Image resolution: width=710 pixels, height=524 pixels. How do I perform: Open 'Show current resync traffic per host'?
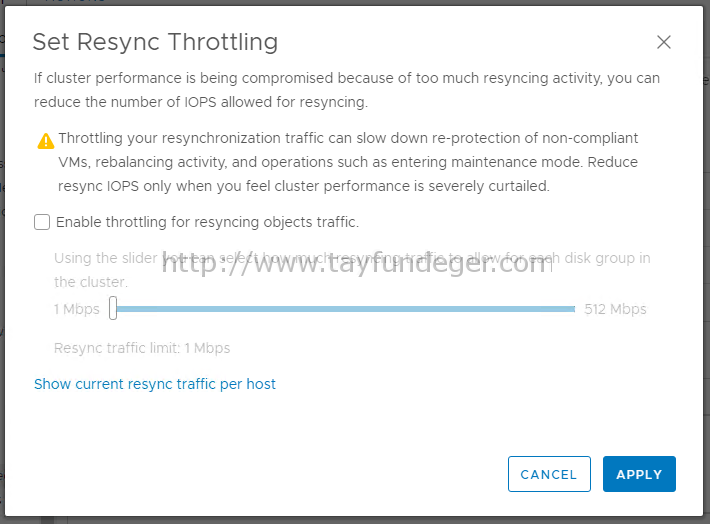(x=155, y=384)
